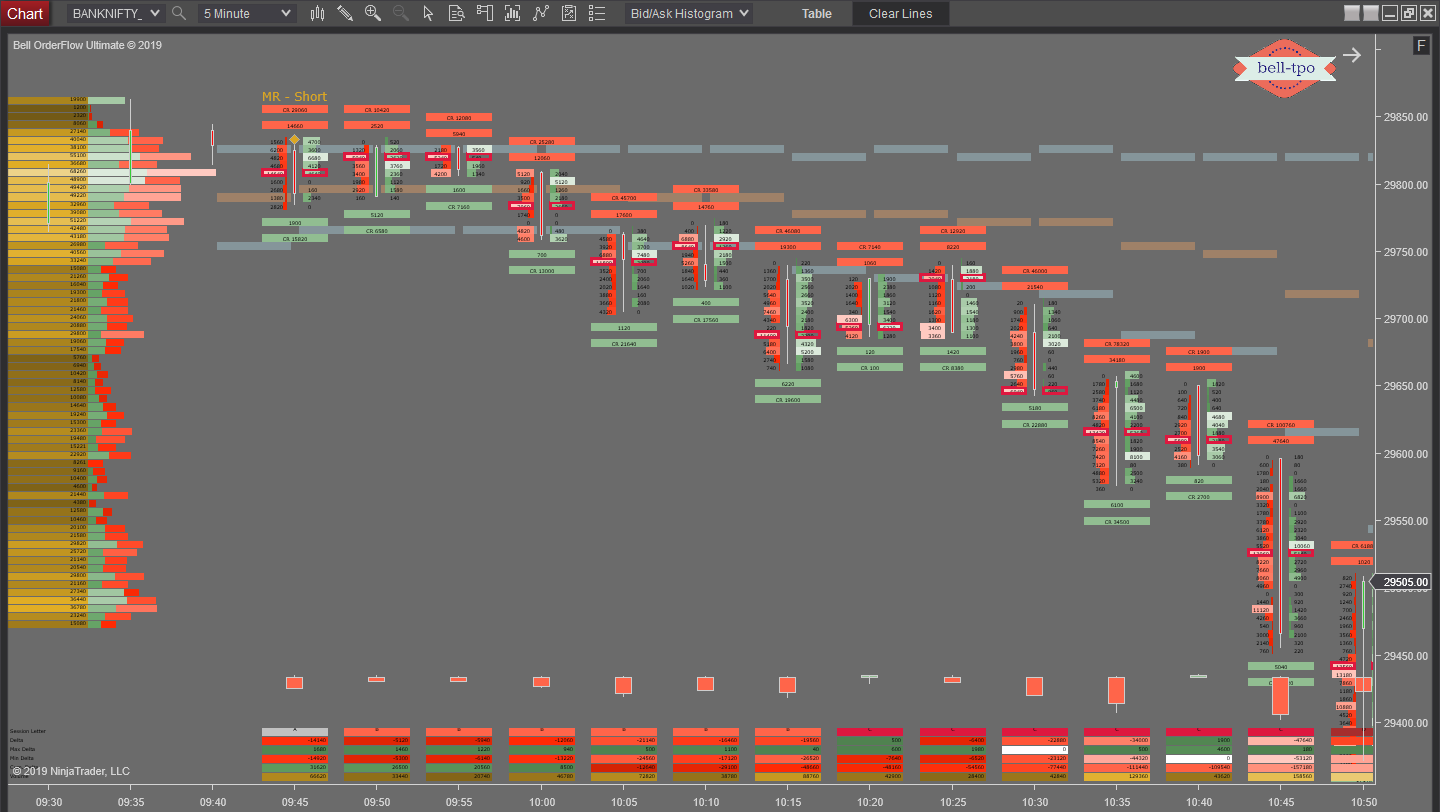
Task: Click the Session Letter row label
Action: [x=26, y=732]
